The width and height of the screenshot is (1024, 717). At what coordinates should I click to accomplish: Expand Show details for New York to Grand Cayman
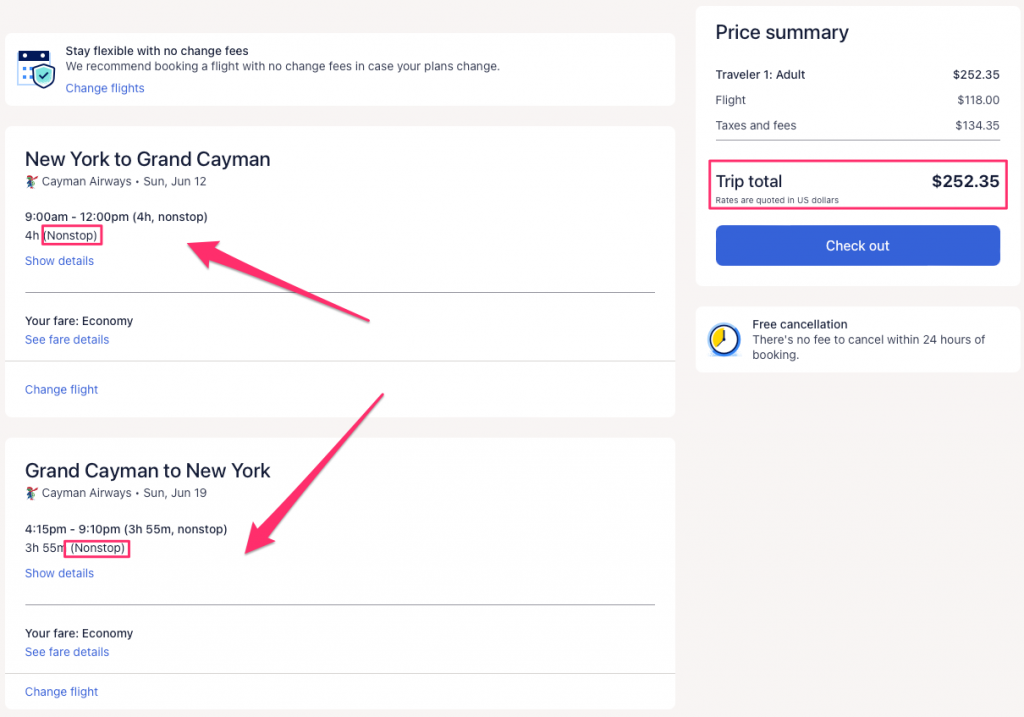(59, 261)
